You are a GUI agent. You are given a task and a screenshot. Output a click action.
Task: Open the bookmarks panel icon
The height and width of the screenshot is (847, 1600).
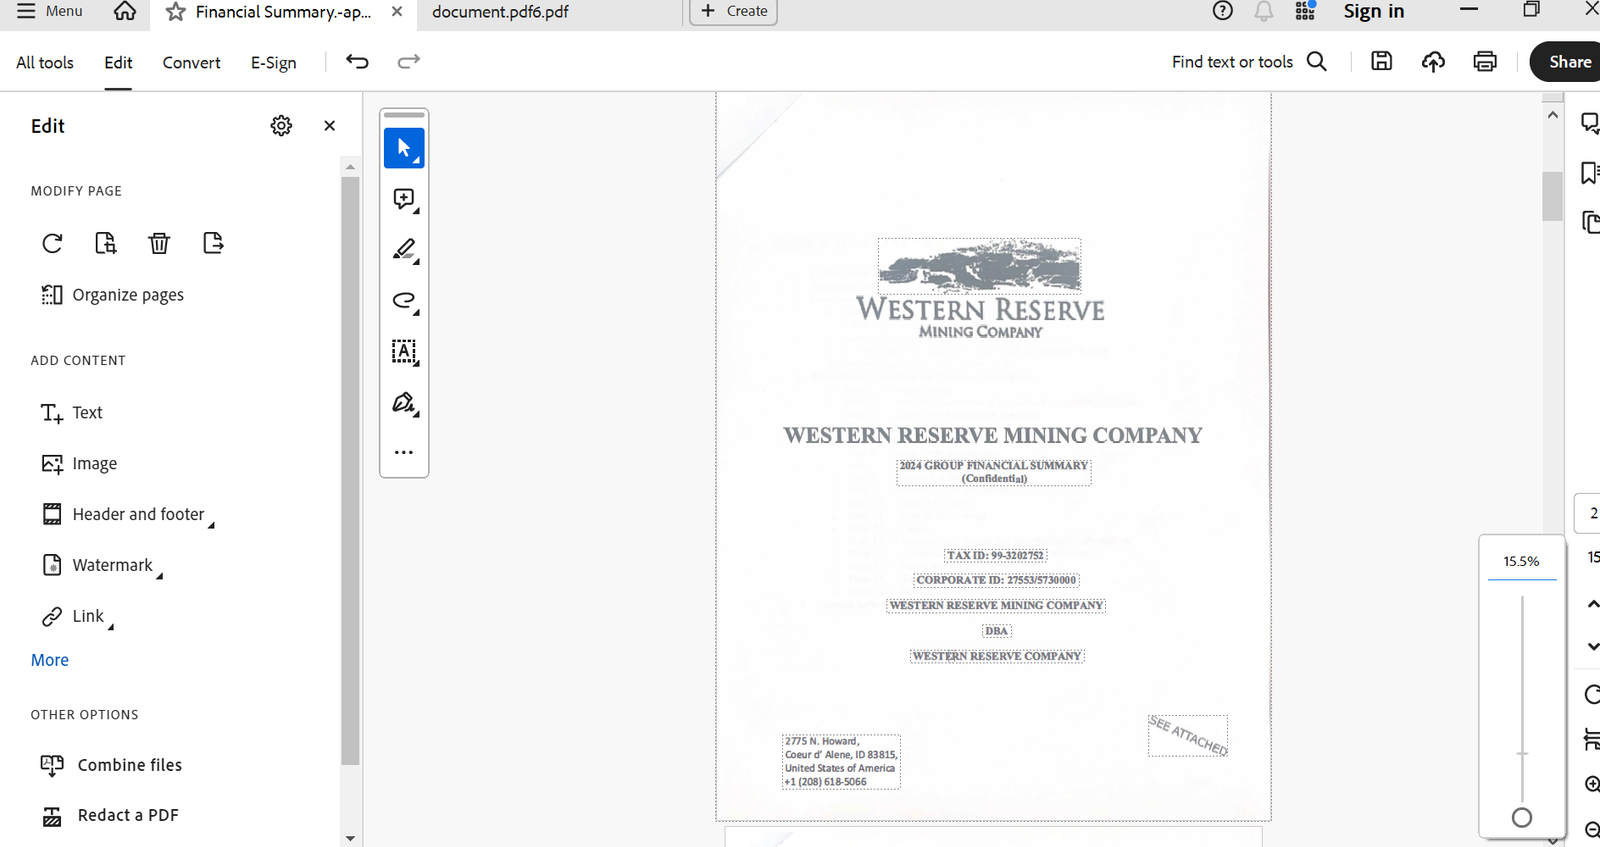(1589, 173)
